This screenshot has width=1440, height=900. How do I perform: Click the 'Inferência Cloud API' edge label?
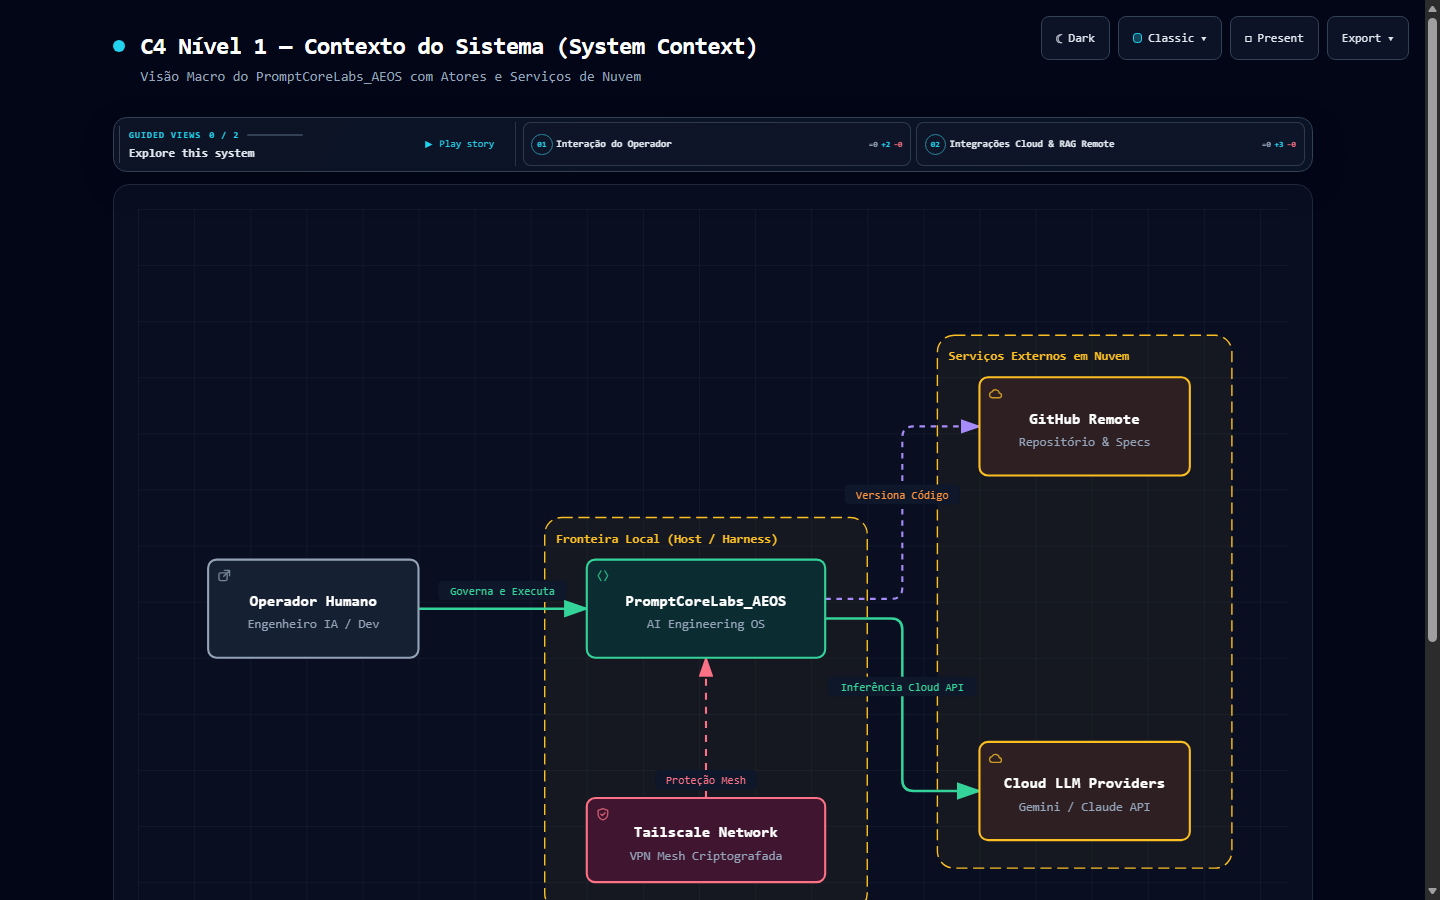pos(902,687)
